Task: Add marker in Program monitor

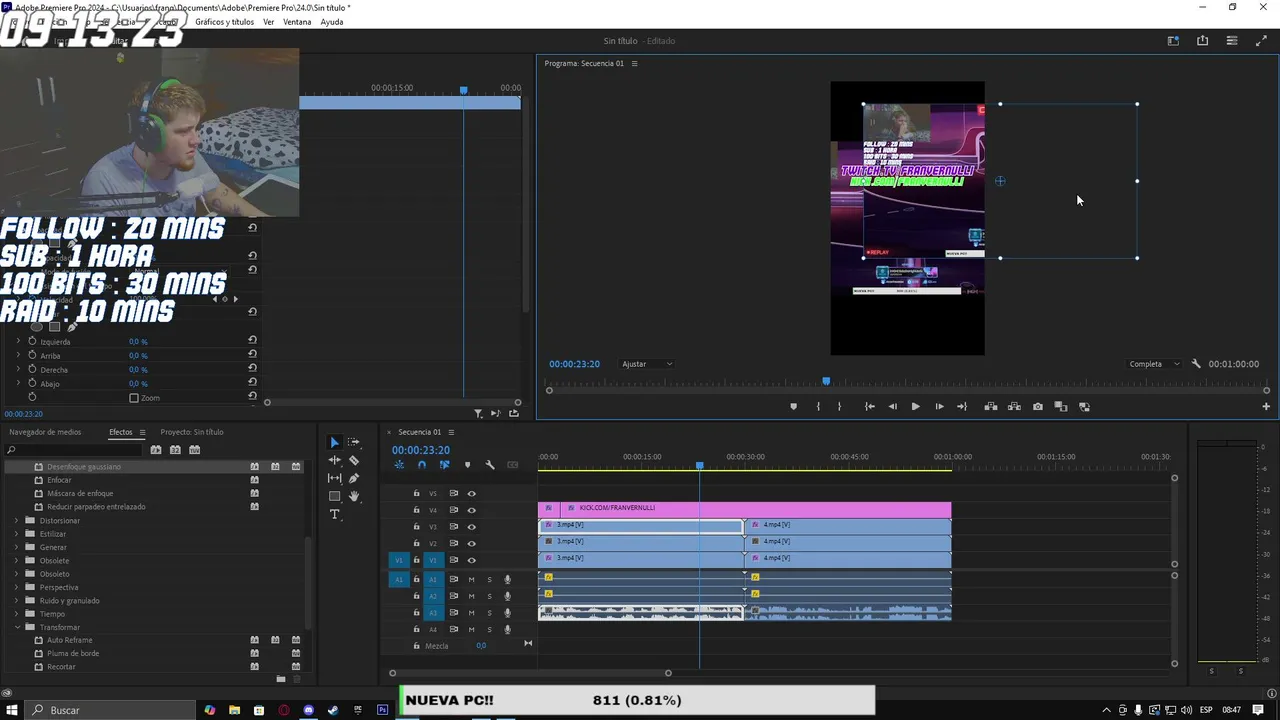Action: (794, 407)
